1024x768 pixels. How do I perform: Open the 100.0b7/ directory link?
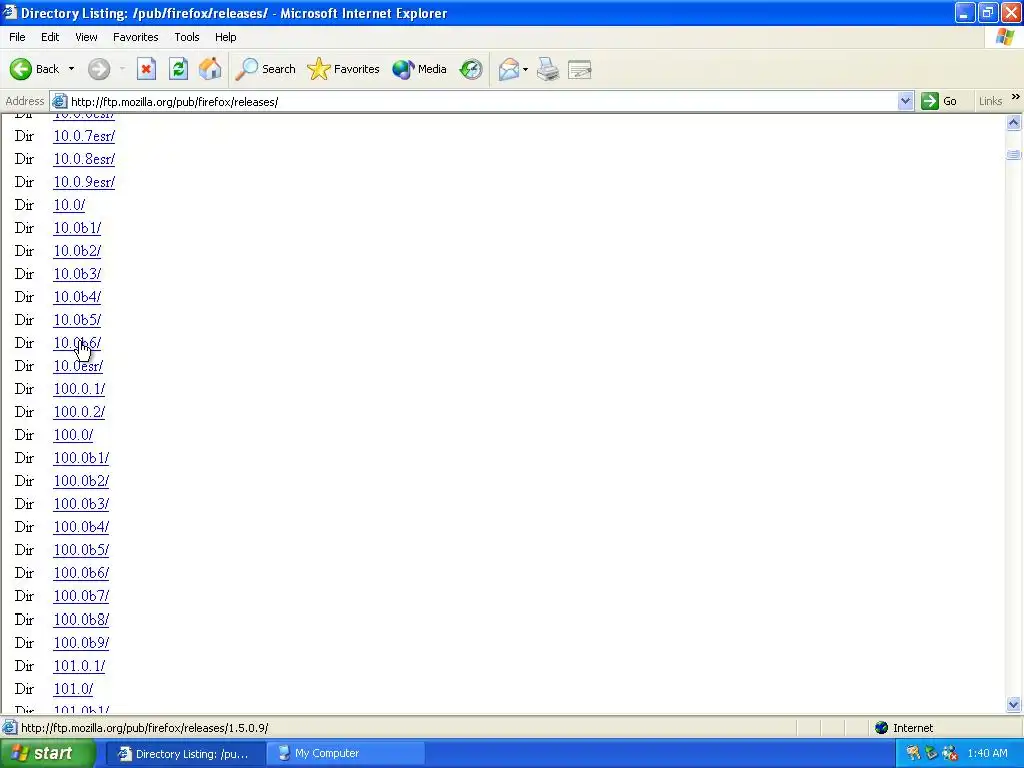pyautogui.click(x=81, y=596)
